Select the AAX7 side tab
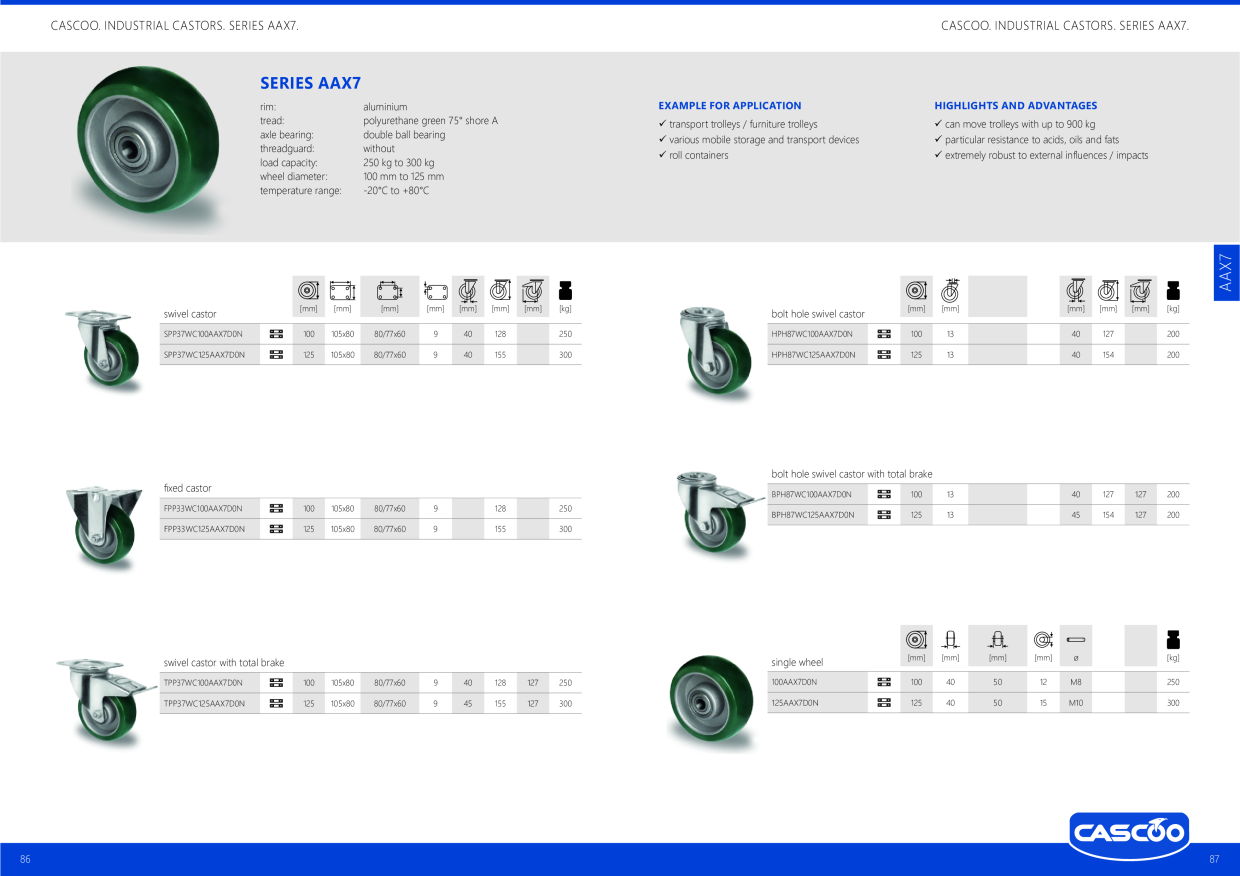Screen dimensions: 1240x876 pyautogui.click(x=1226, y=272)
